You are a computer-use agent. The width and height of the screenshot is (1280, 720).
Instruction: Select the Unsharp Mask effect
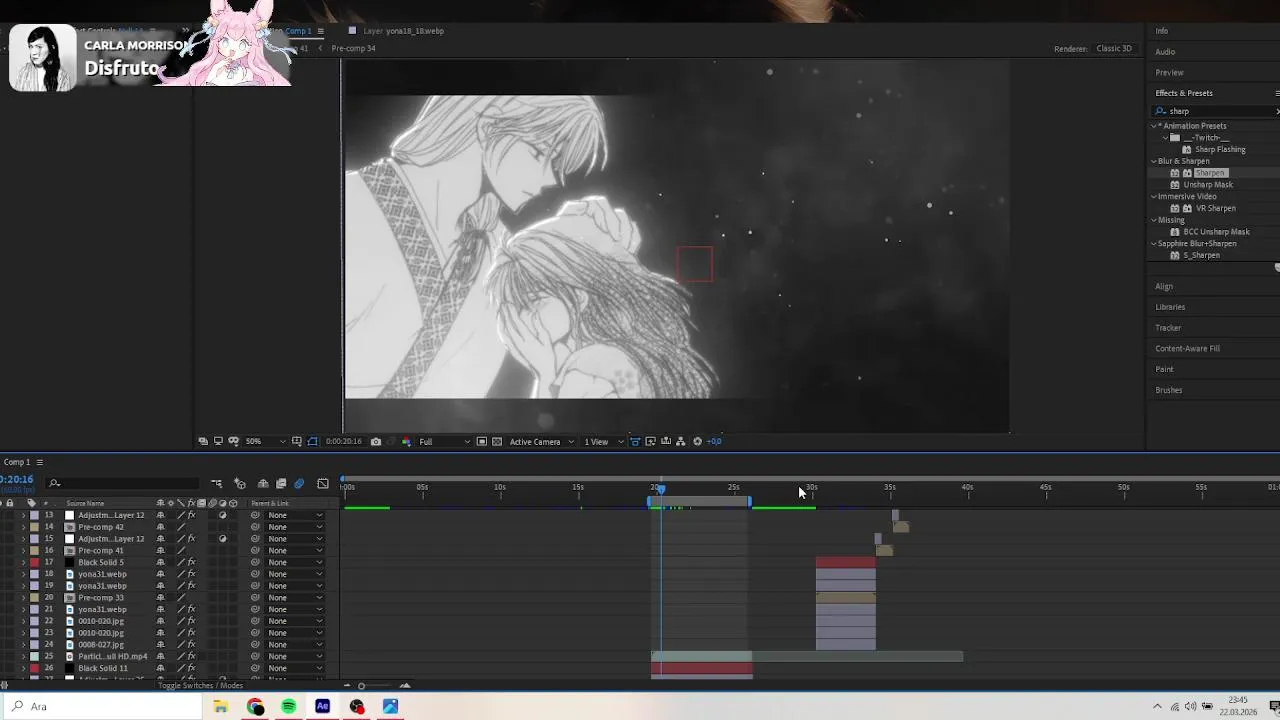point(1208,185)
